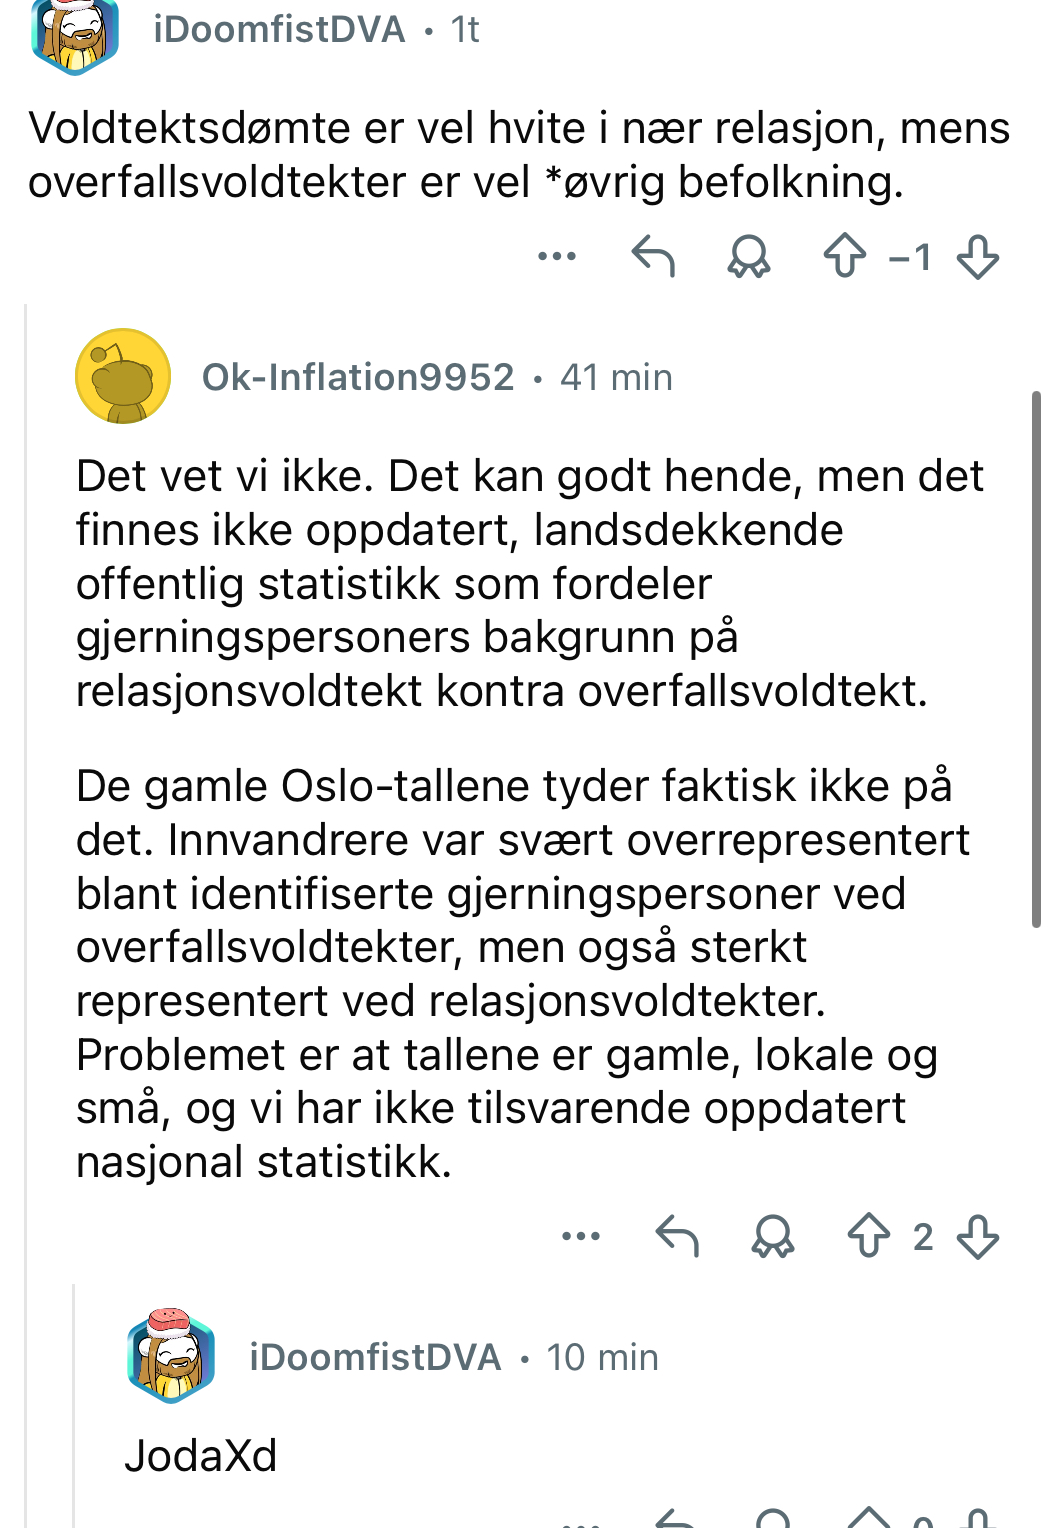Viewport: 1050px width, 1528px height.
Task: Open more options for top iDoomfistDVA comment
Action: (x=557, y=256)
